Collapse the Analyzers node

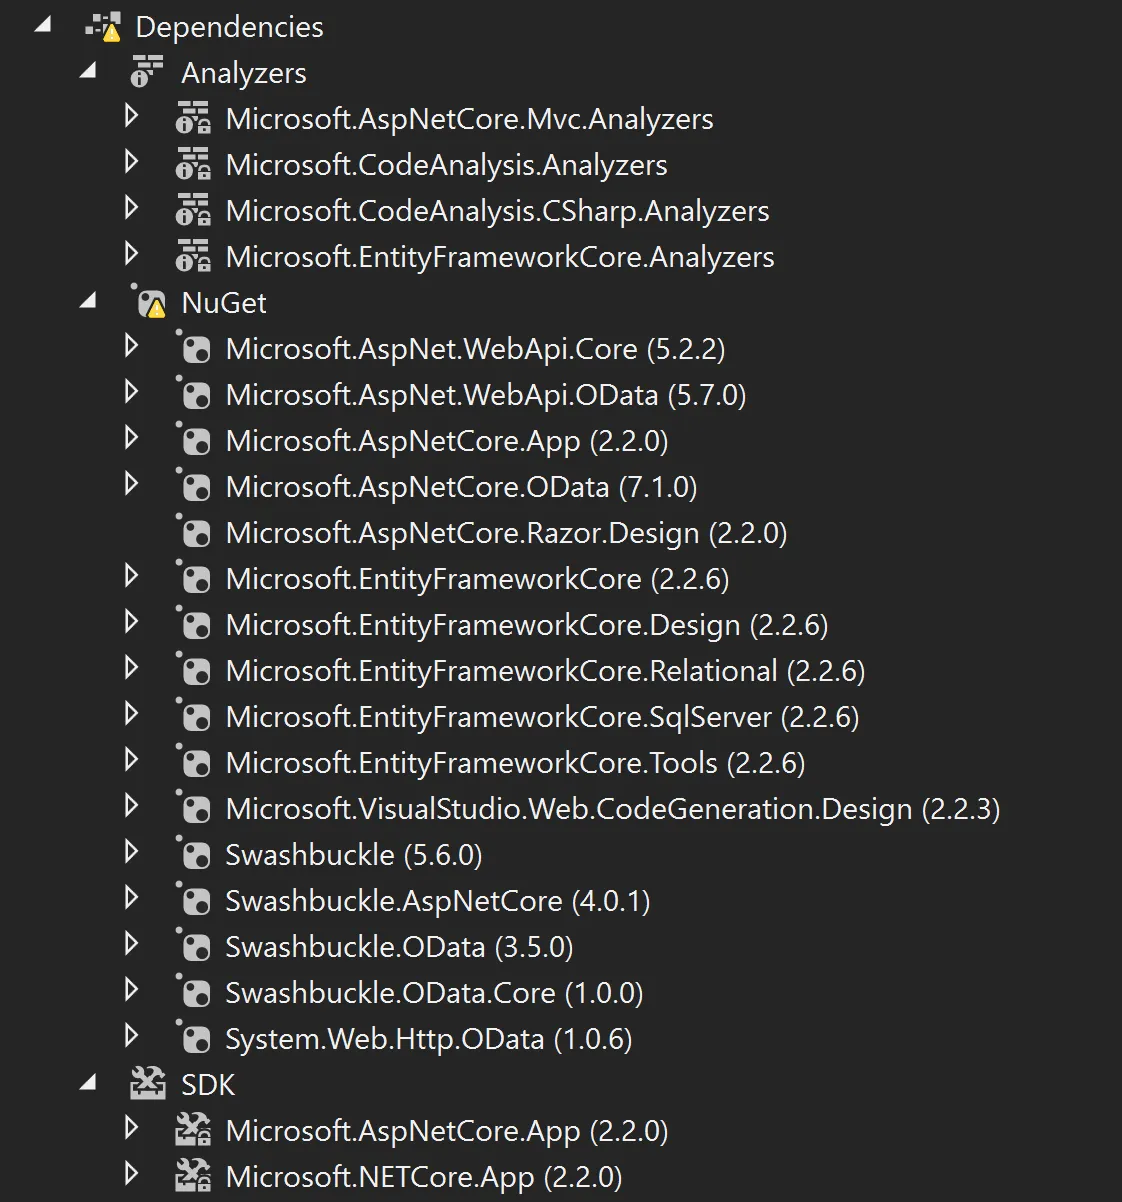point(88,71)
